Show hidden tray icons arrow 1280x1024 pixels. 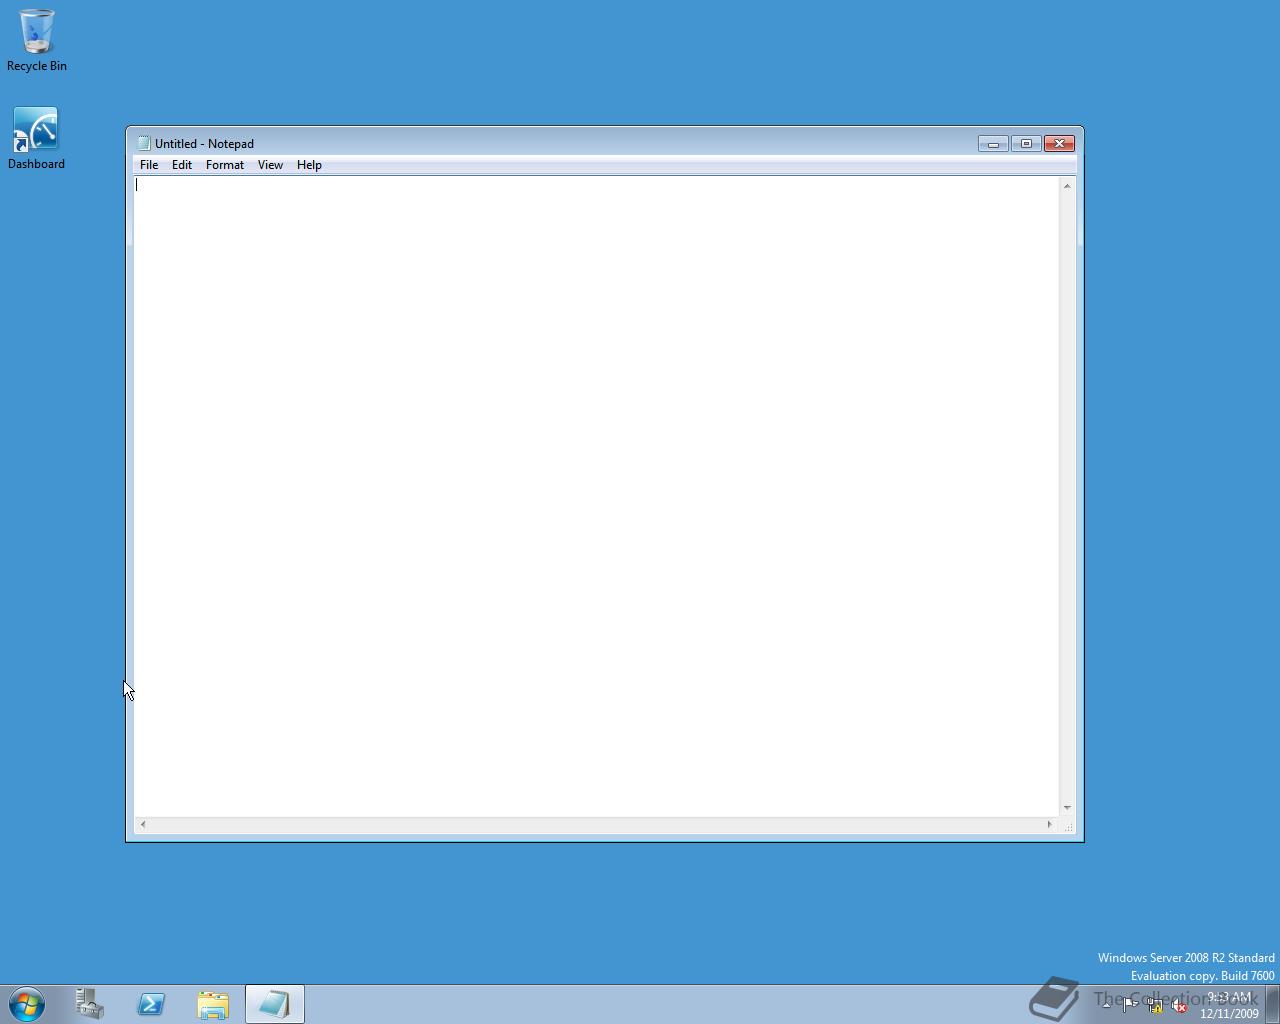pos(1106,1005)
